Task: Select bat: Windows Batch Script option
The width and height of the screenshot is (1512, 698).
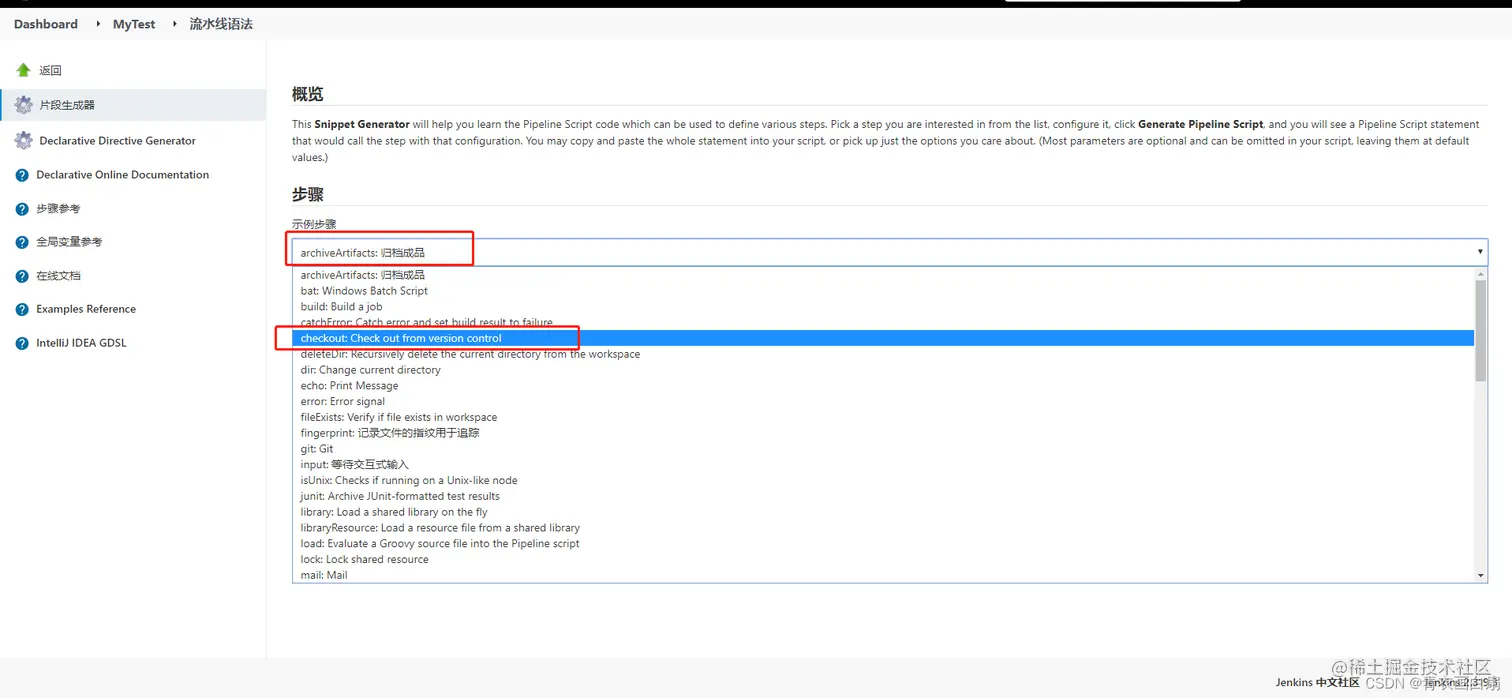Action: point(883,291)
